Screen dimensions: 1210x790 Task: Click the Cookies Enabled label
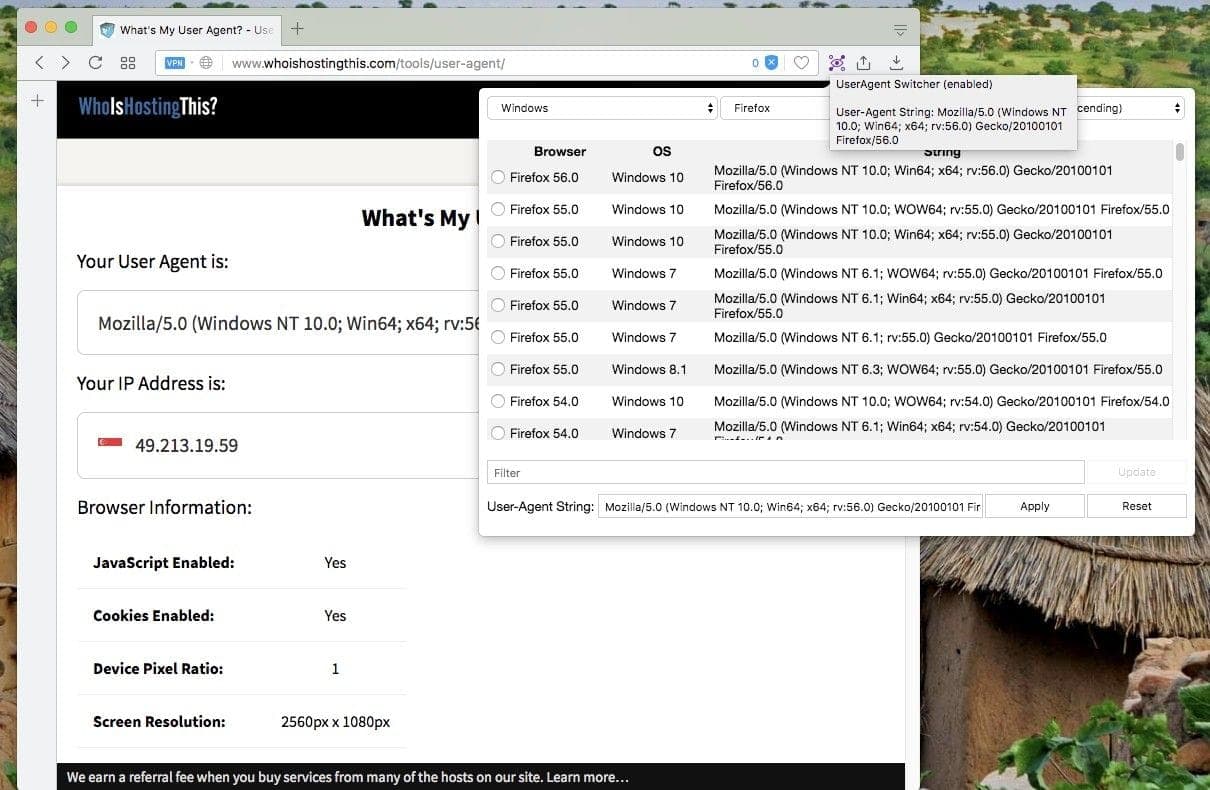[153, 616]
